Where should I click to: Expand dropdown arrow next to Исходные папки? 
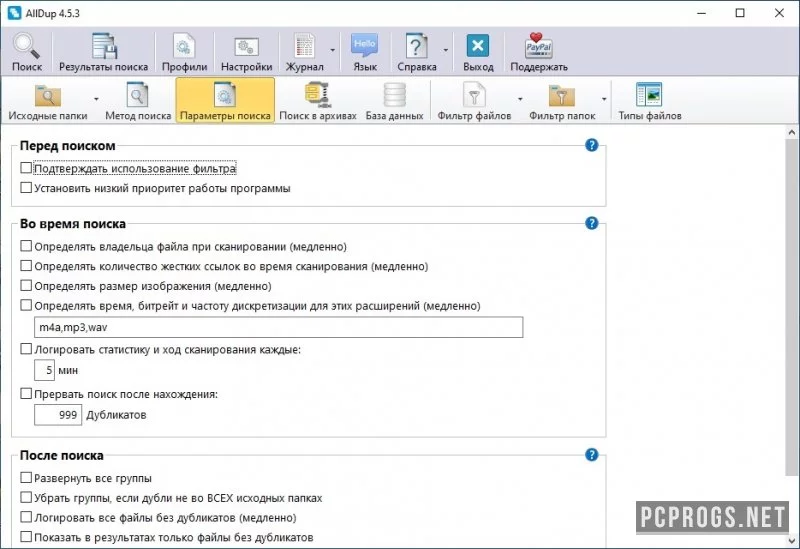pyautogui.click(x=96, y=99)
